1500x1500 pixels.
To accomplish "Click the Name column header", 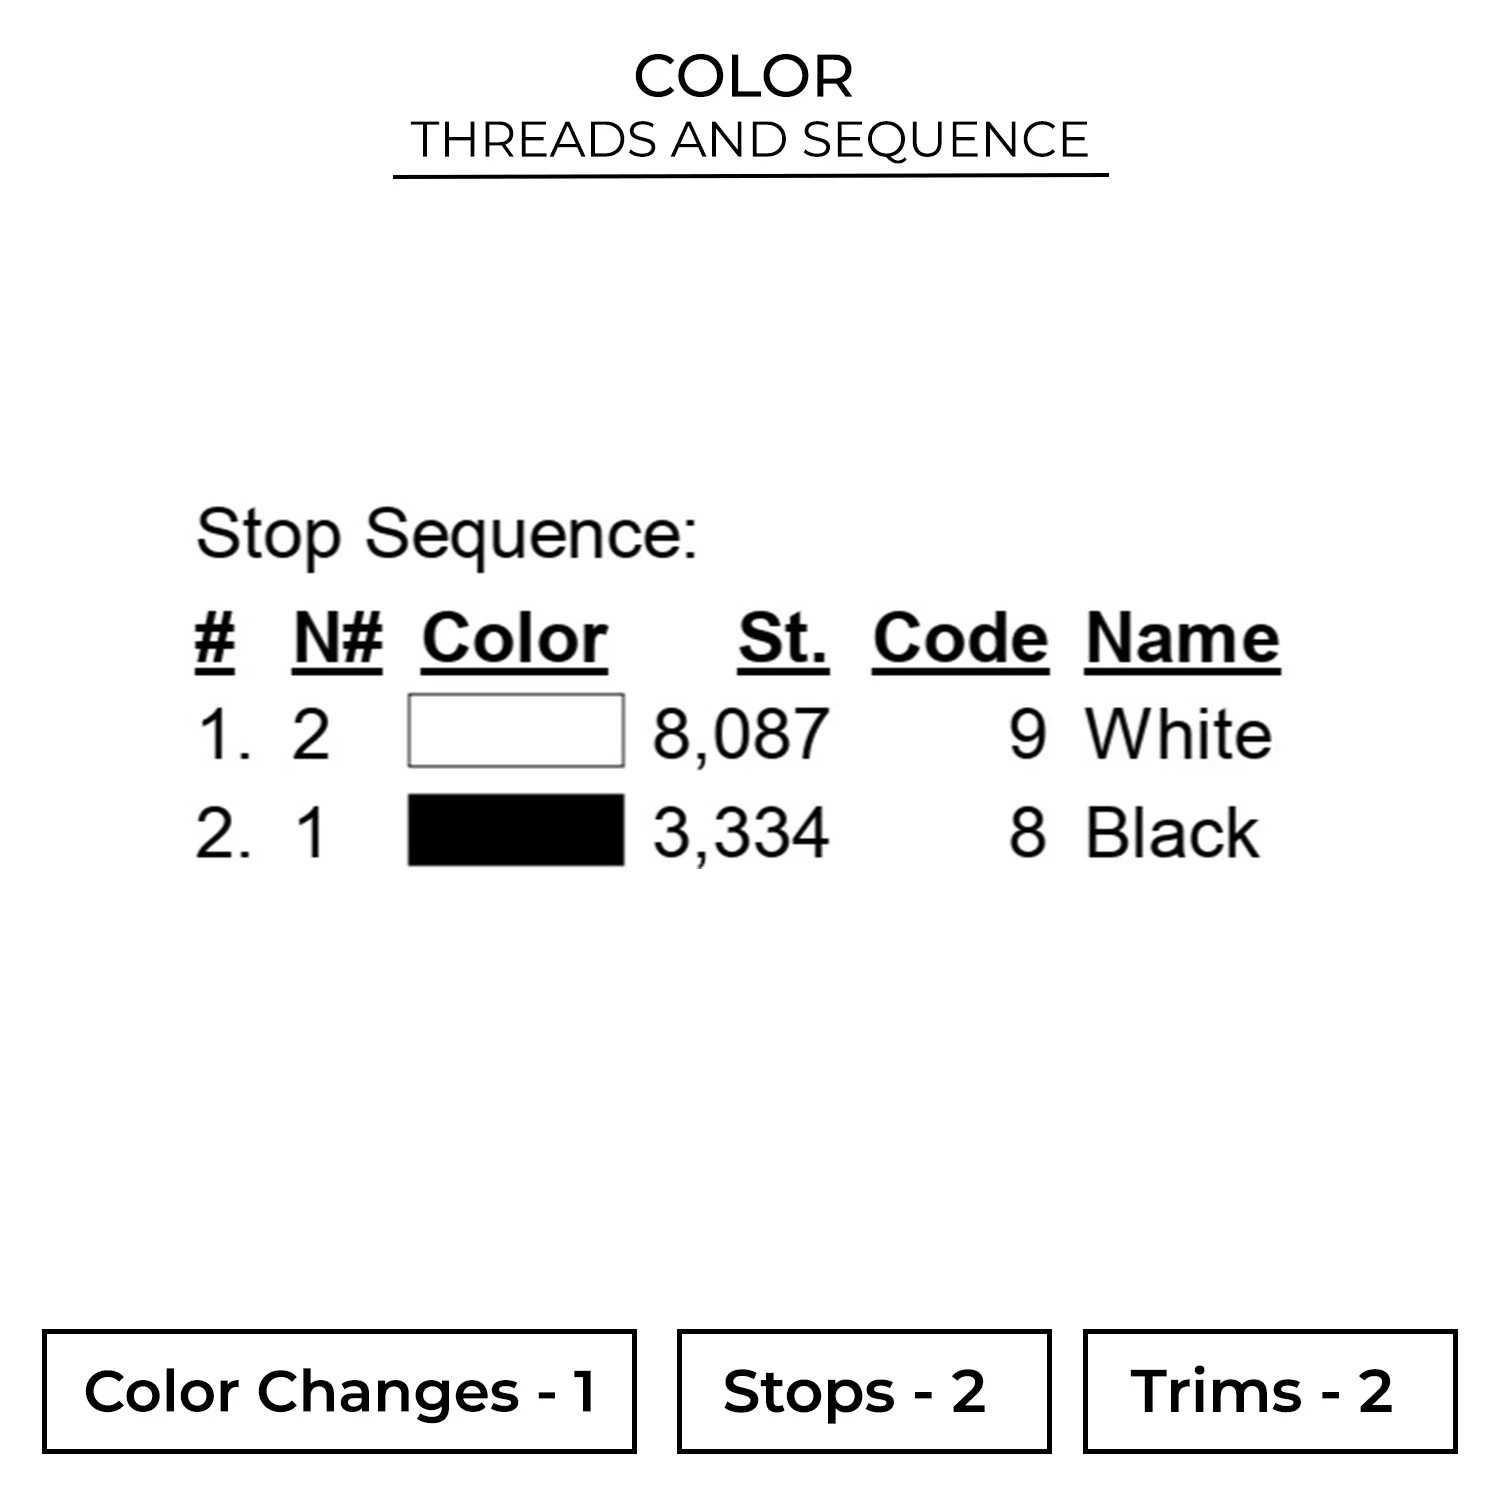I will point(1182,638).
